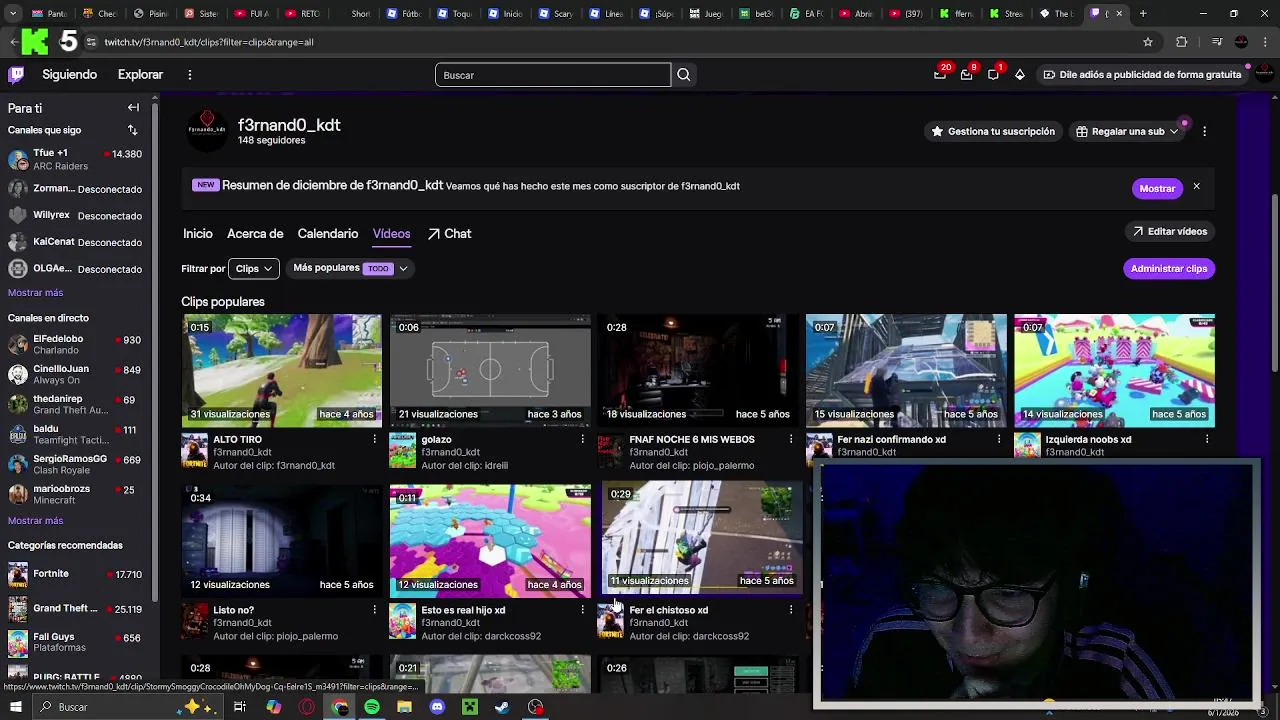Play the golazo clip thumbnail

[490, 370]
